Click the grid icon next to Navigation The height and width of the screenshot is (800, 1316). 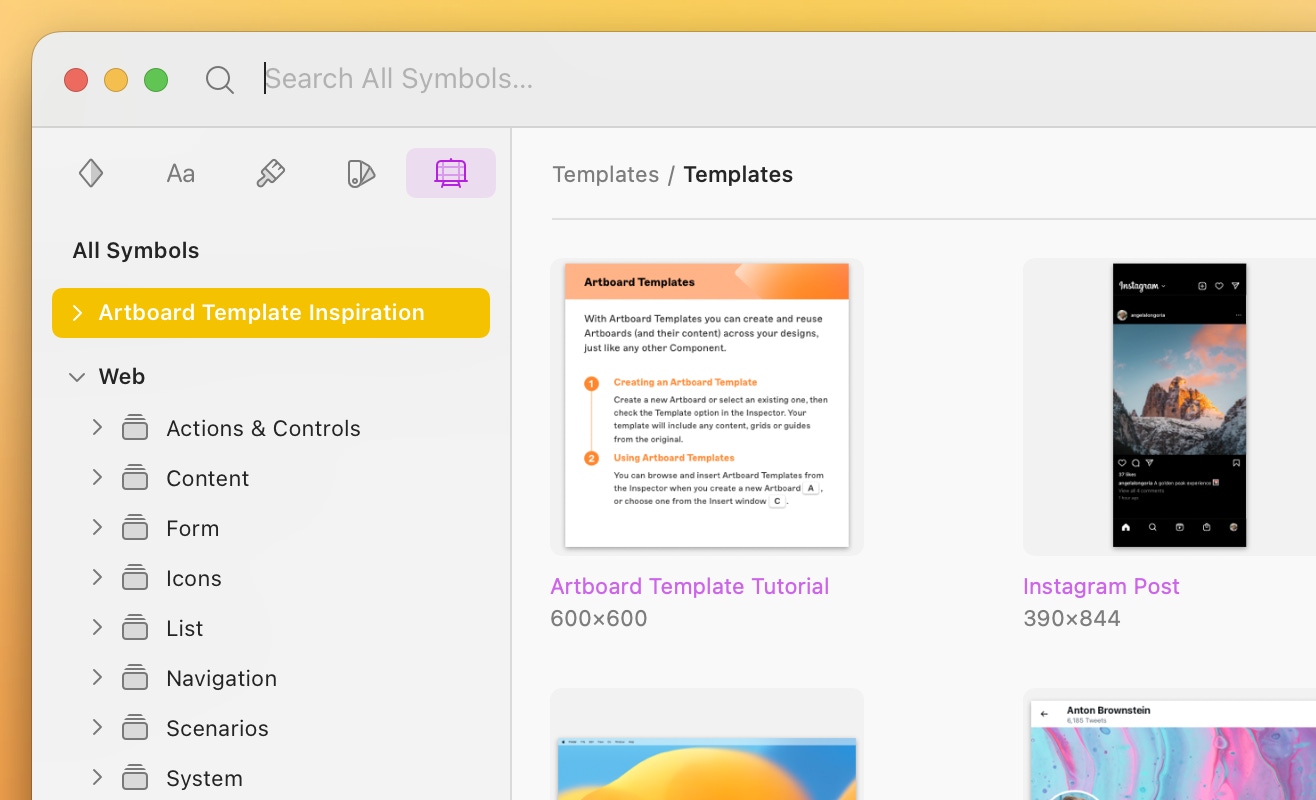point(134,677)
